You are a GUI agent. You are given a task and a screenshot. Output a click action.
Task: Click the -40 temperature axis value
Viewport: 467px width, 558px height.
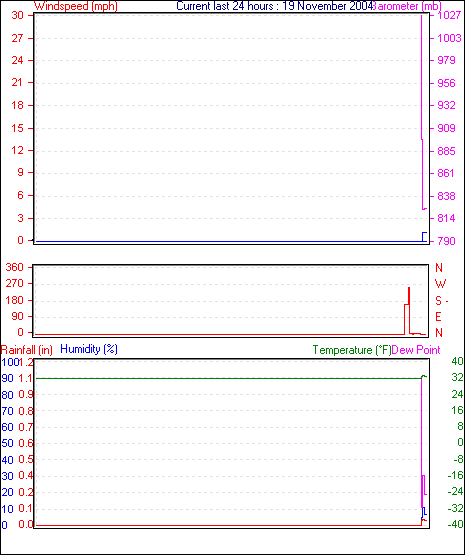click(x=456, y=524)
